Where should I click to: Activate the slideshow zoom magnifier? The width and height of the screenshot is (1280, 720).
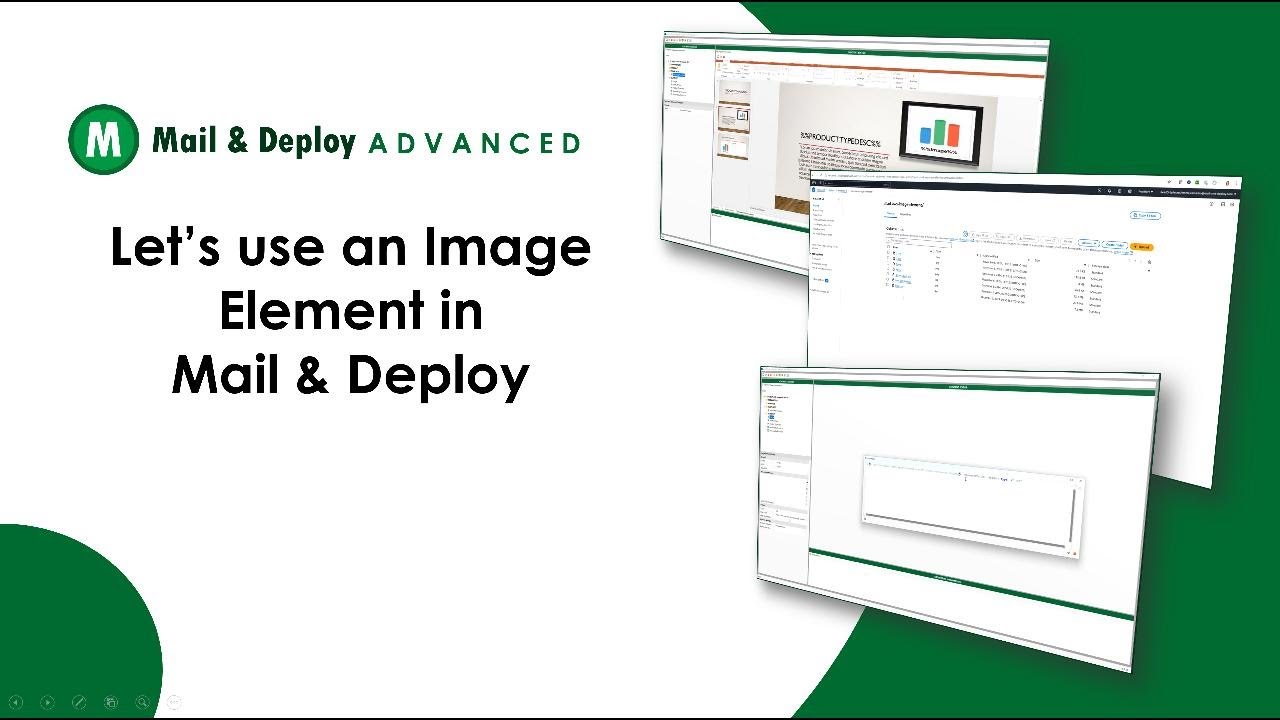coord(143,703)
